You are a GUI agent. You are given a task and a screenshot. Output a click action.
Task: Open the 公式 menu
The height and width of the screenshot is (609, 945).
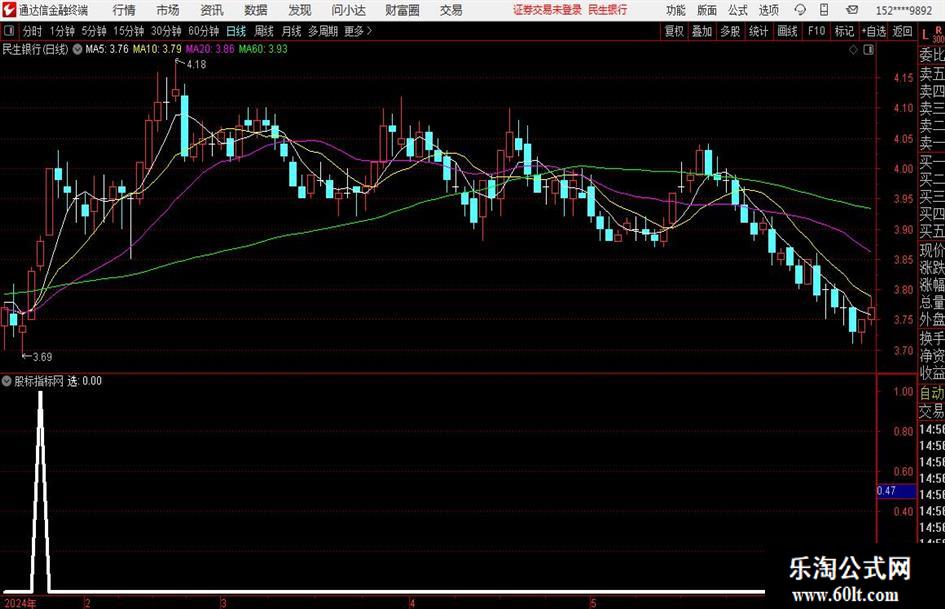tap(738, 10)
